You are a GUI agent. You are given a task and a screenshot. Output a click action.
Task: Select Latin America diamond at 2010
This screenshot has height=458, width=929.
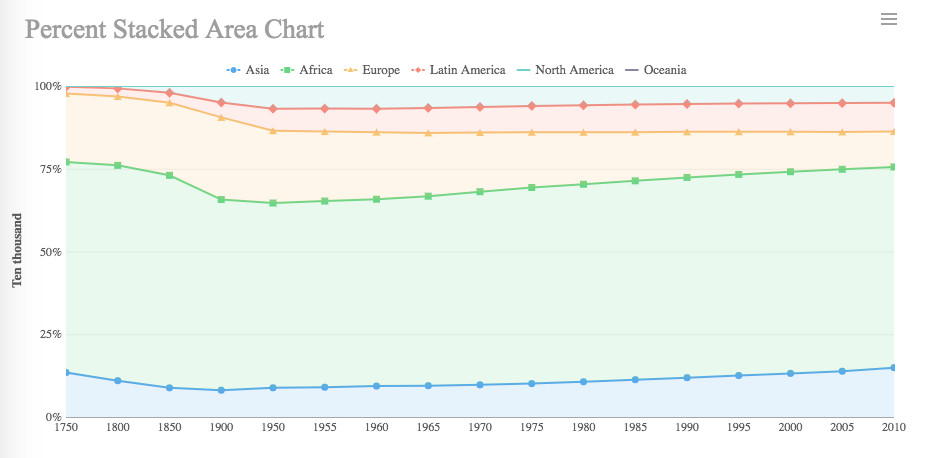[x=893, y=103]
